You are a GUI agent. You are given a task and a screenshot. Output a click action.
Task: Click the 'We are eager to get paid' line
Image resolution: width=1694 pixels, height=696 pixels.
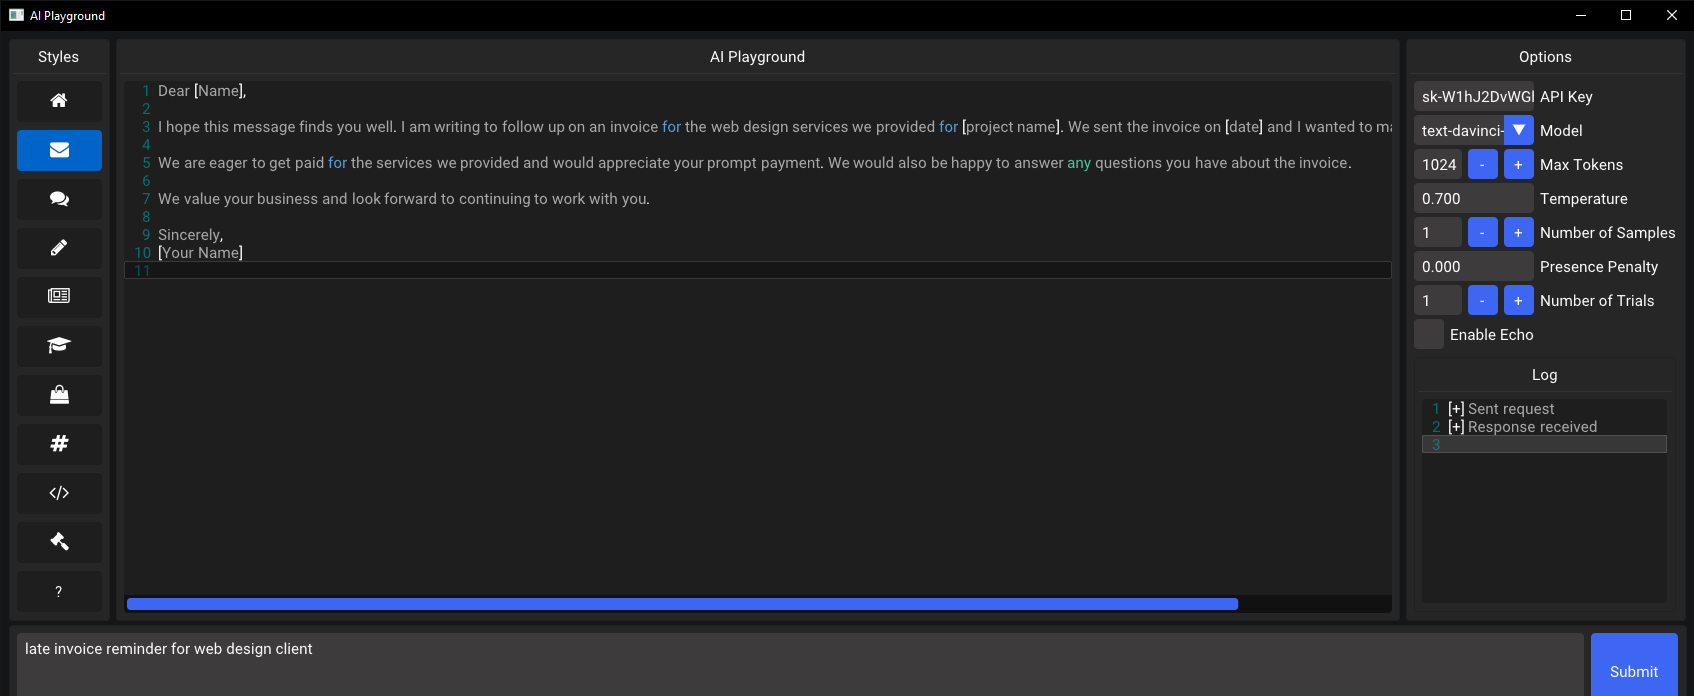(x=754, y=163)
